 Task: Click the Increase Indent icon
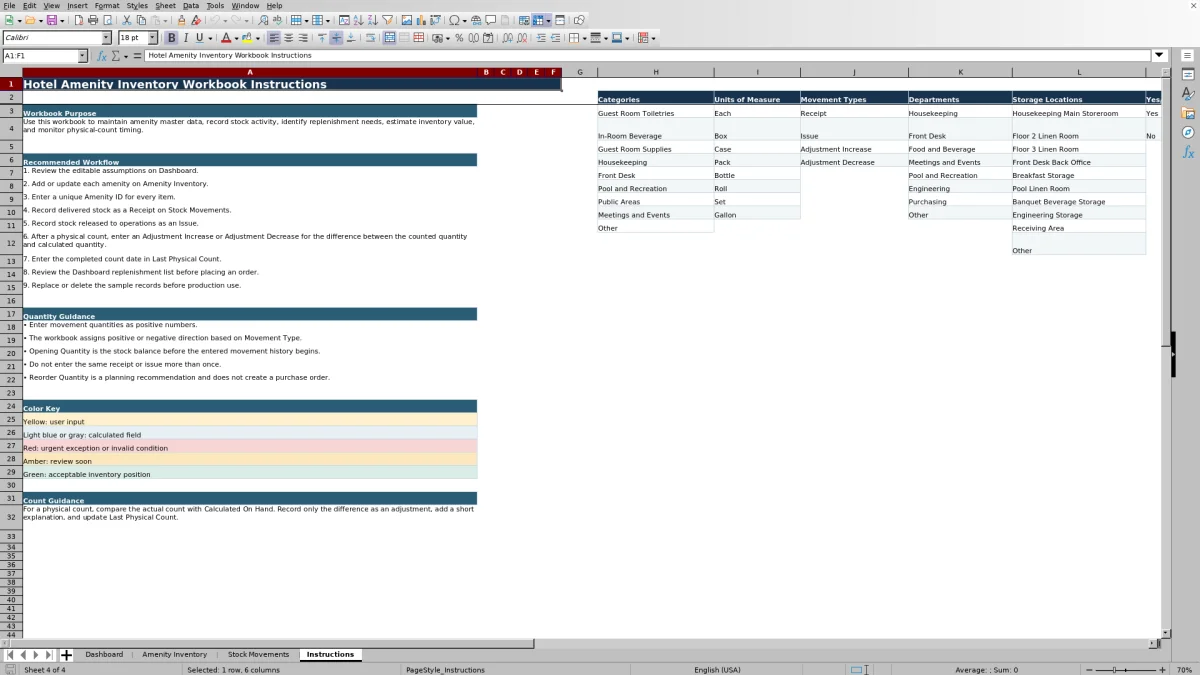541,38
